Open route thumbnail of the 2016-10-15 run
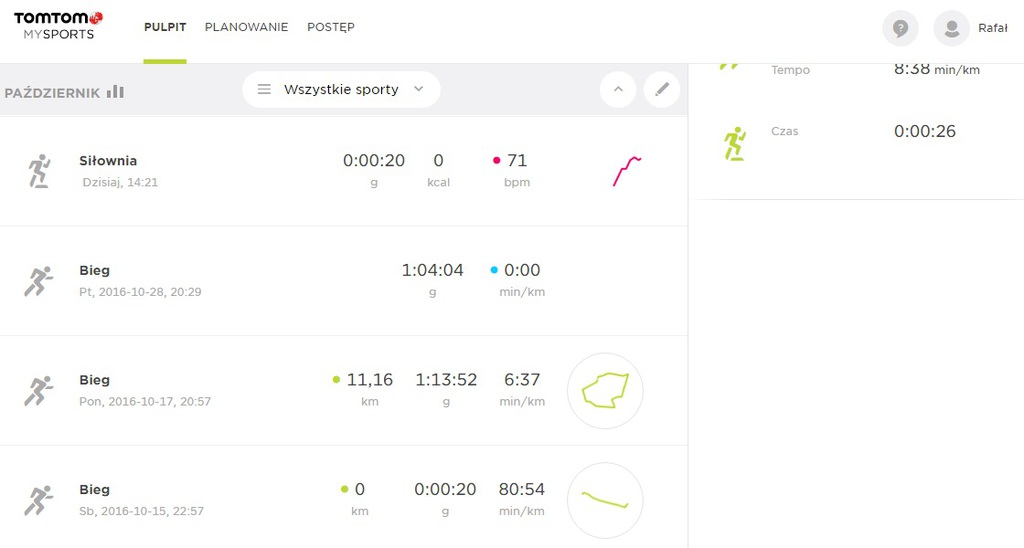Screen dimensions: 1024x548 click(605, 500)
